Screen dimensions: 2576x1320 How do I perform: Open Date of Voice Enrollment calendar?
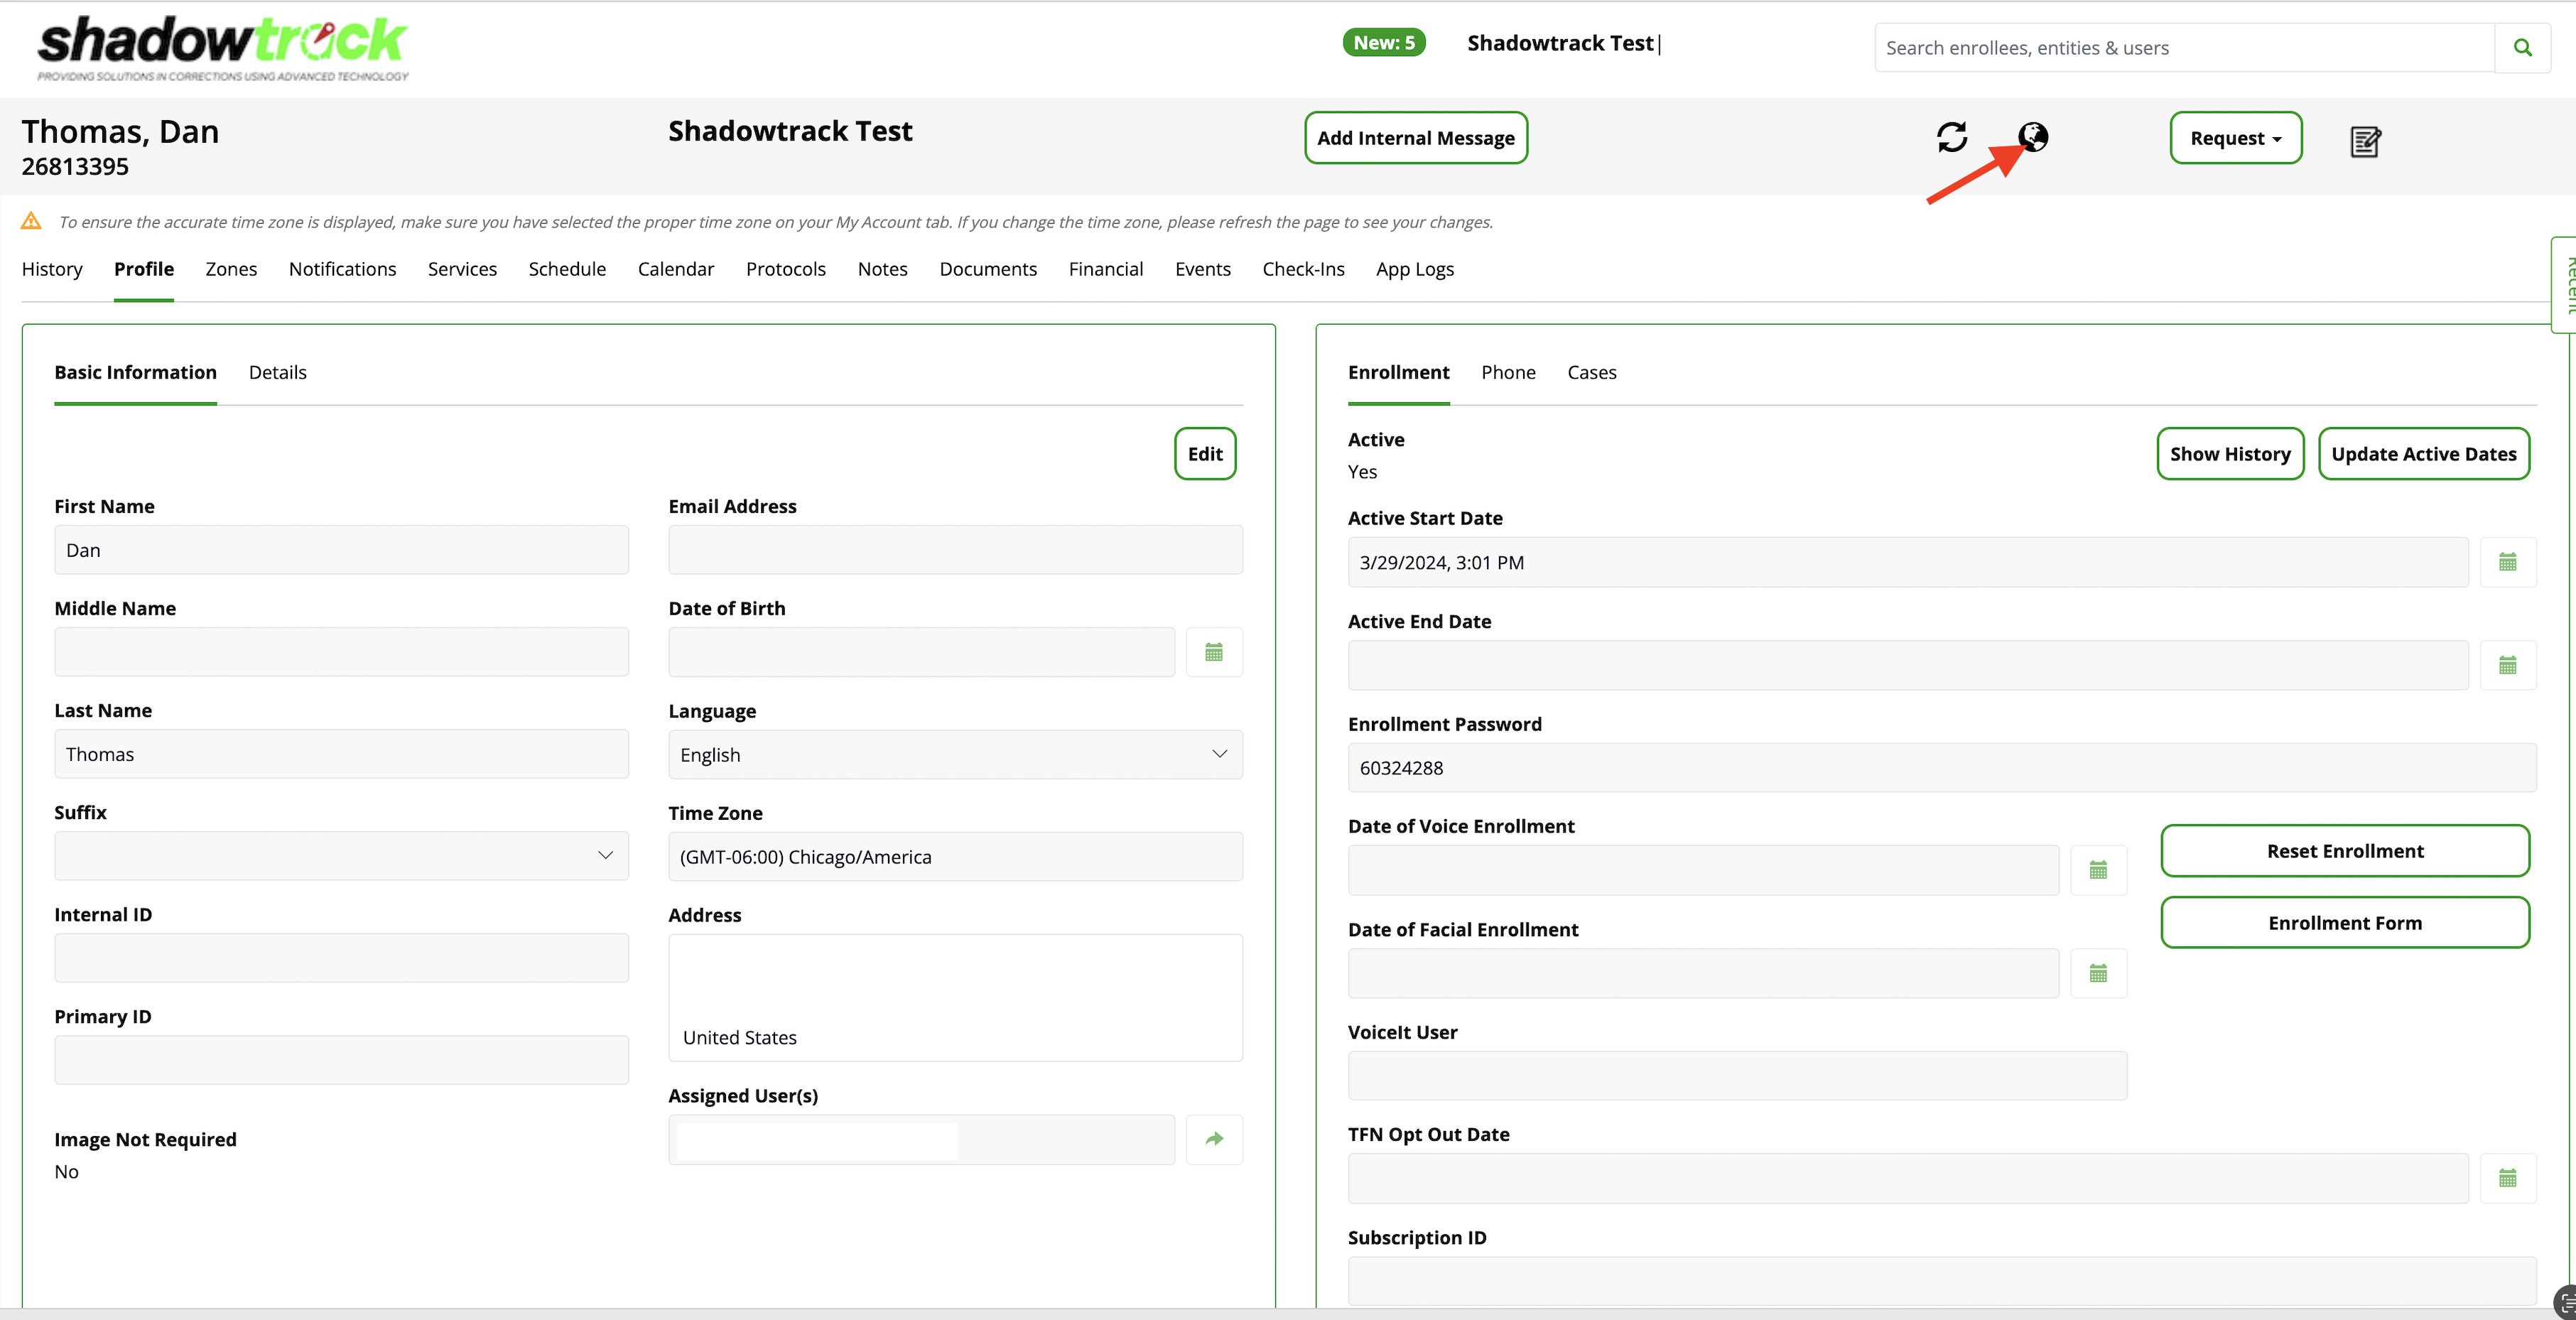point(2098,870)
